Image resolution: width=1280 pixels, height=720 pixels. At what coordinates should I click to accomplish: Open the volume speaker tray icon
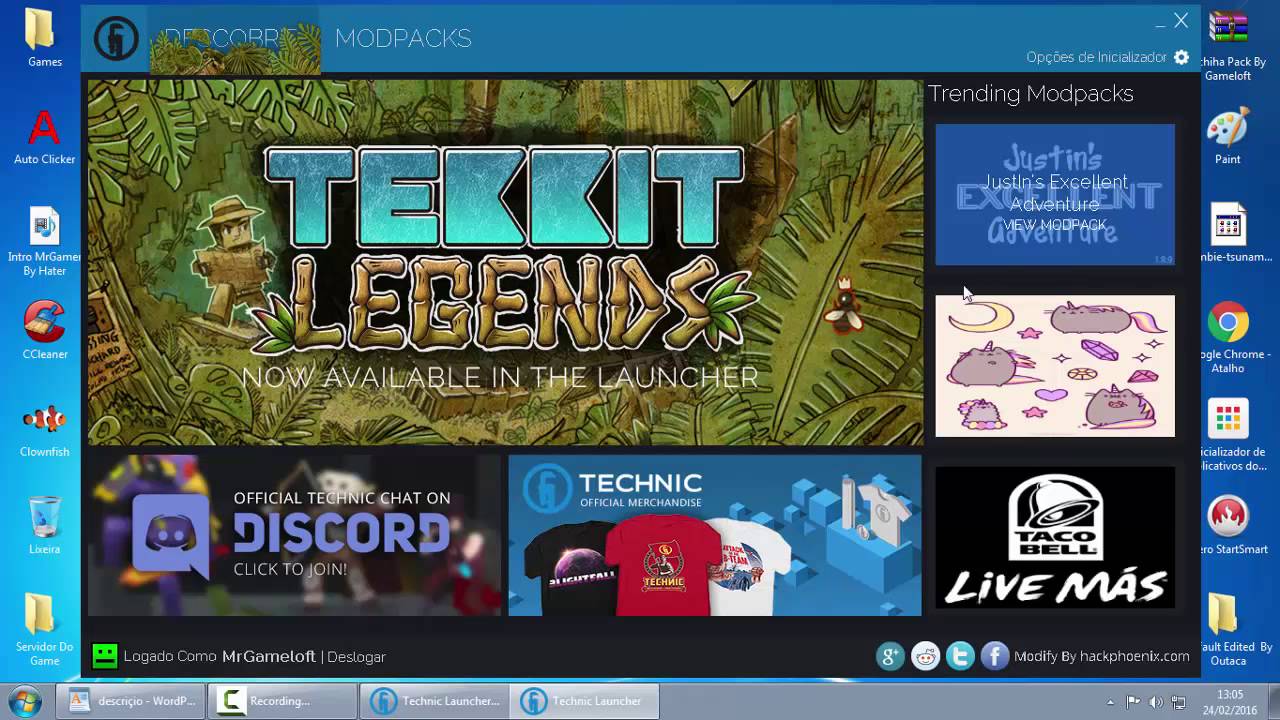pyautogui.click(x=1156, y=702)
